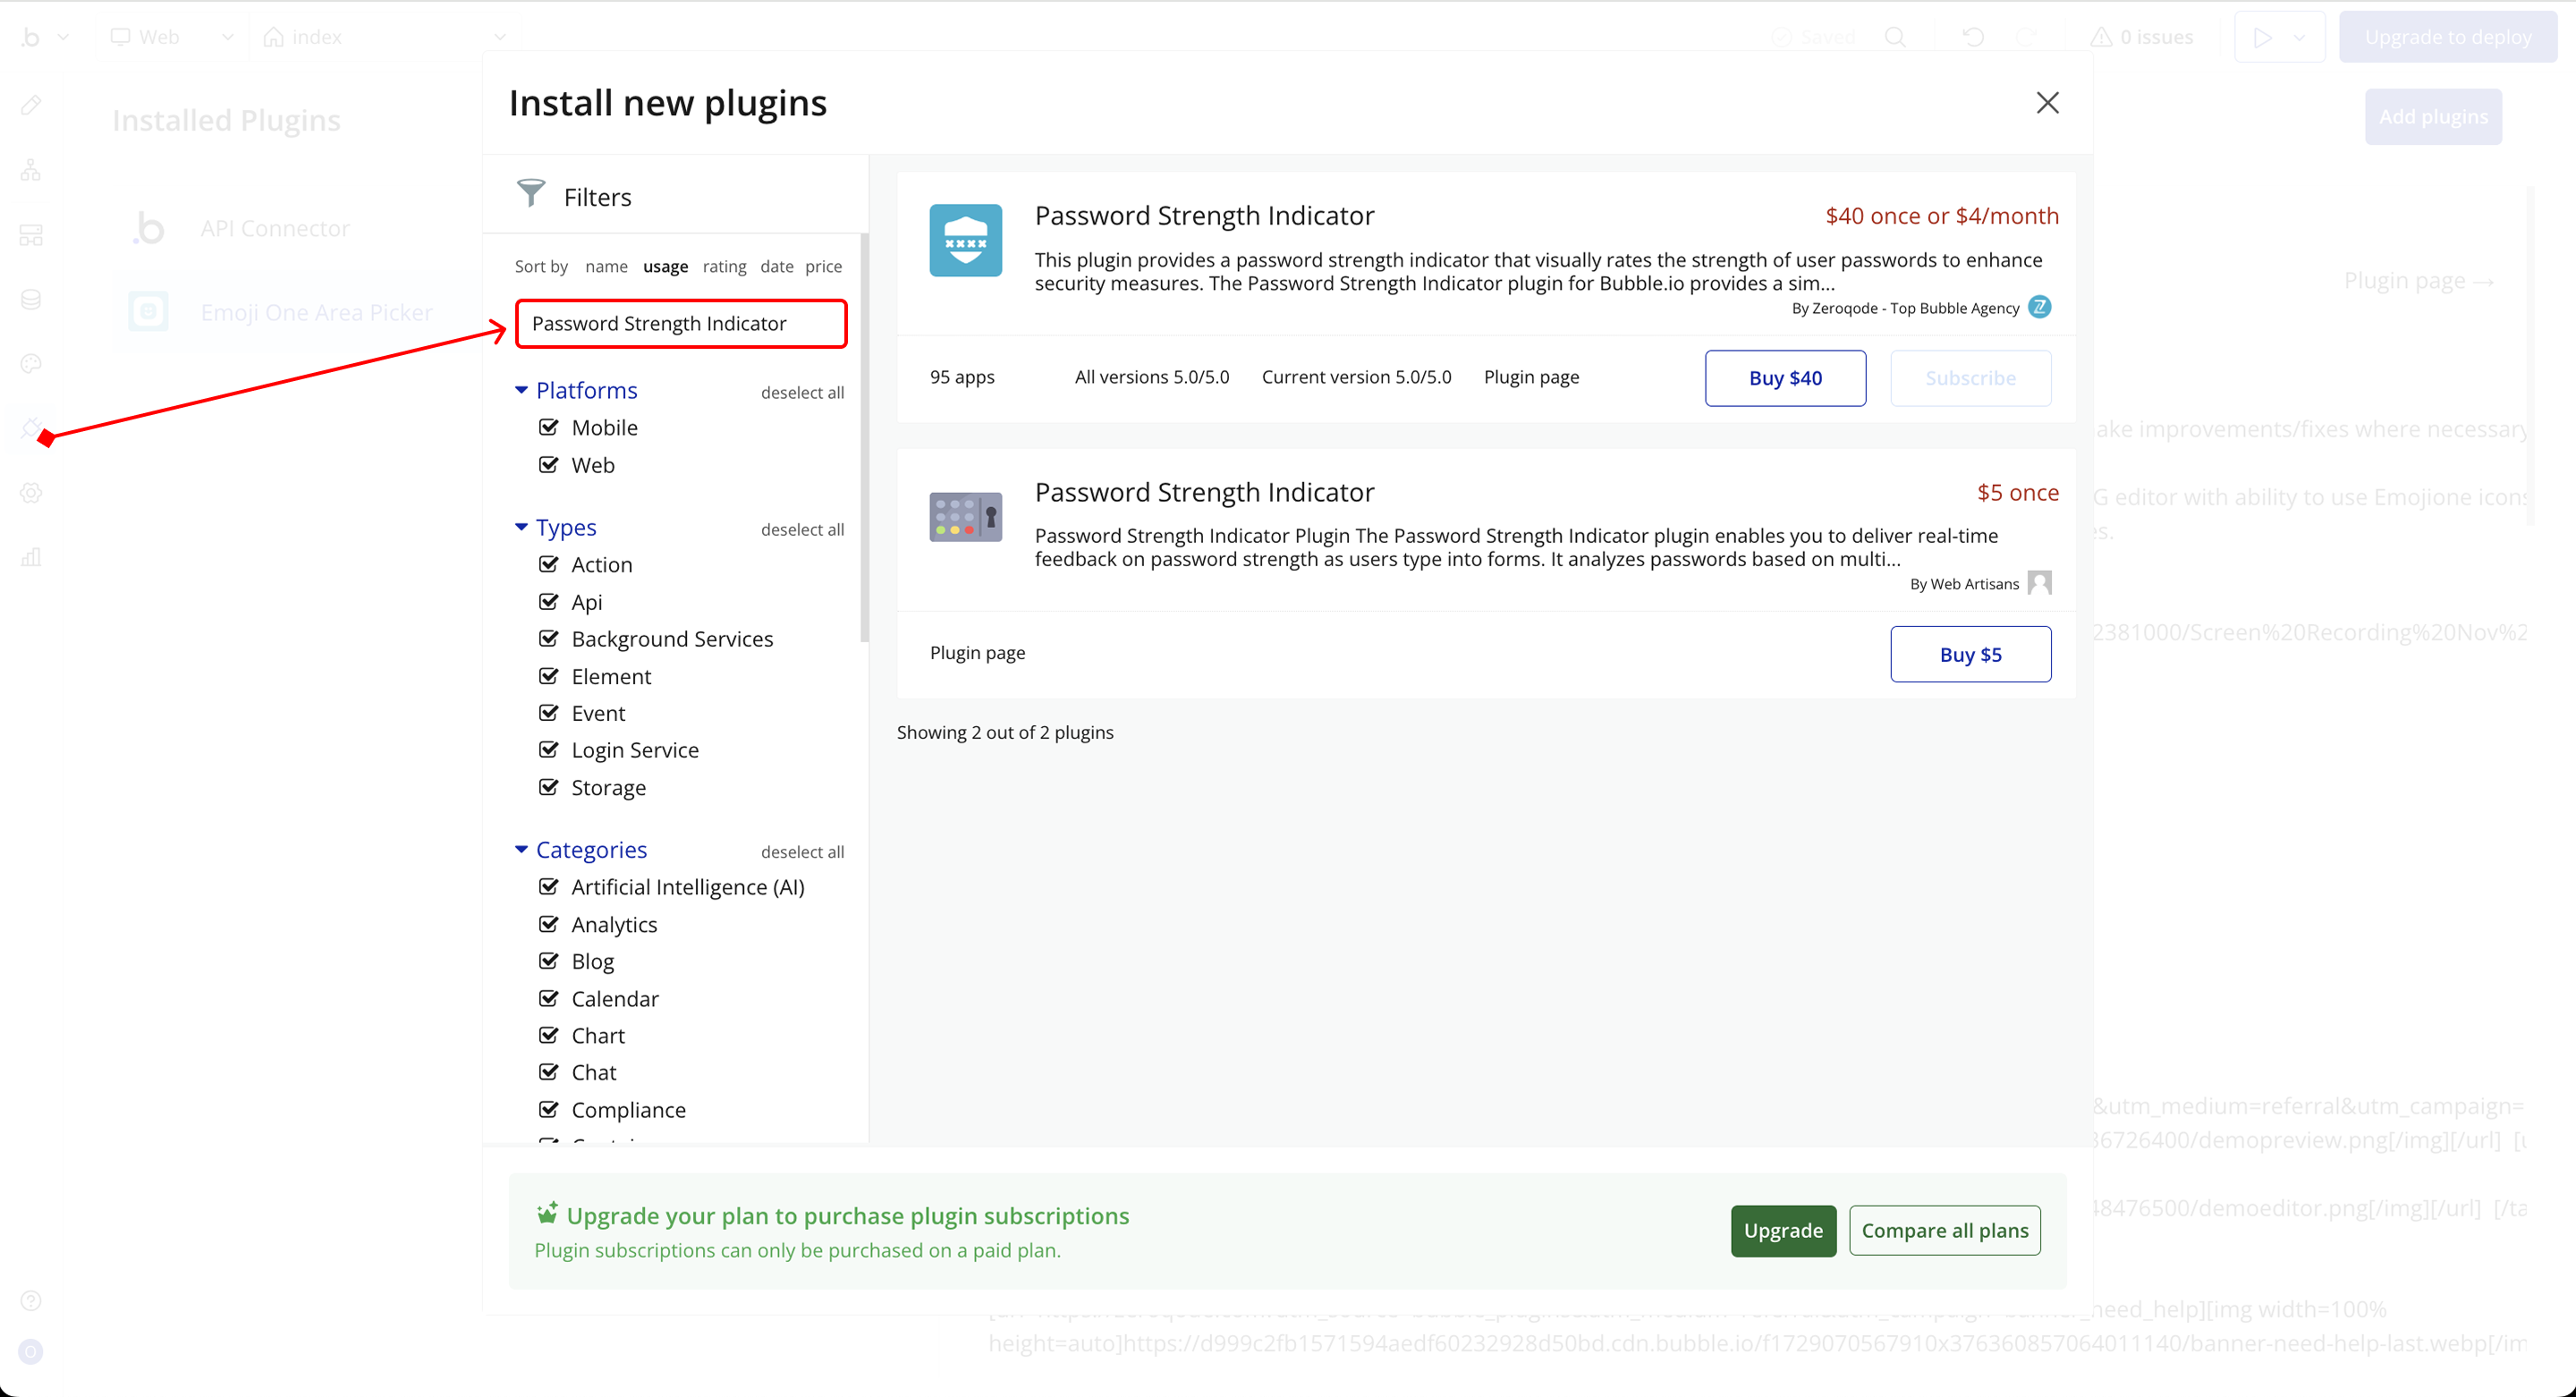Click the Buy $40 button
Viewport: 2576px width, 1397px height.
click(1785, 378)
